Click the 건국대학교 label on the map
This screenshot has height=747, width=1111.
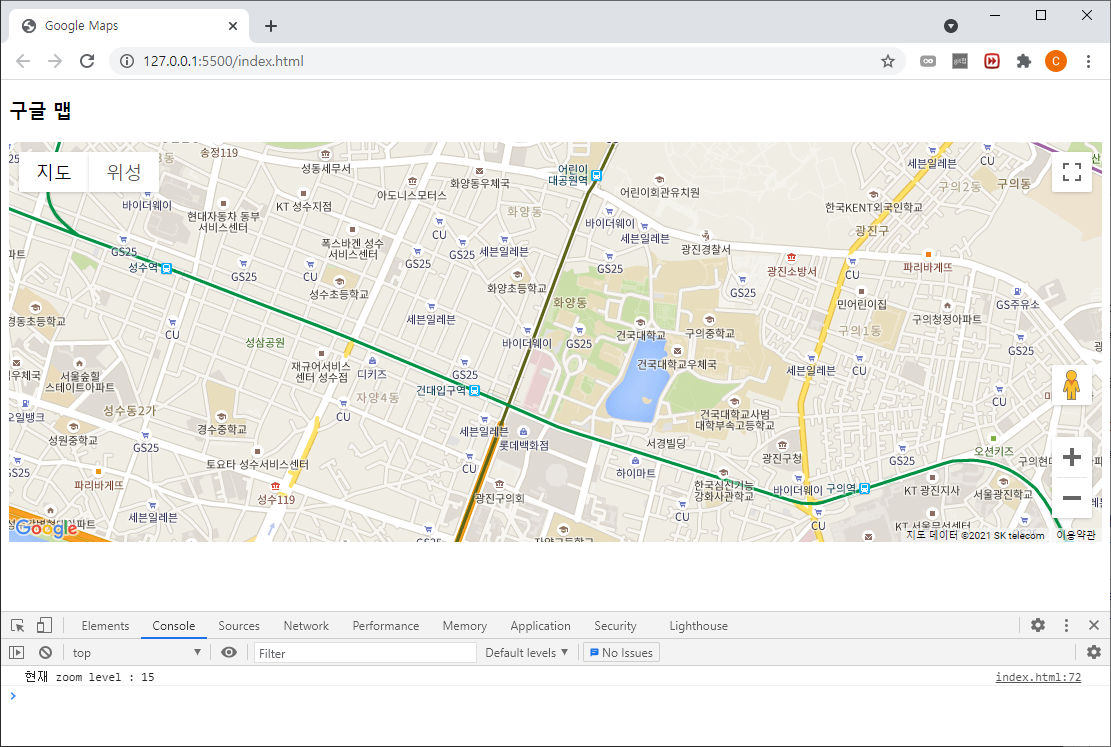[641, 335]
